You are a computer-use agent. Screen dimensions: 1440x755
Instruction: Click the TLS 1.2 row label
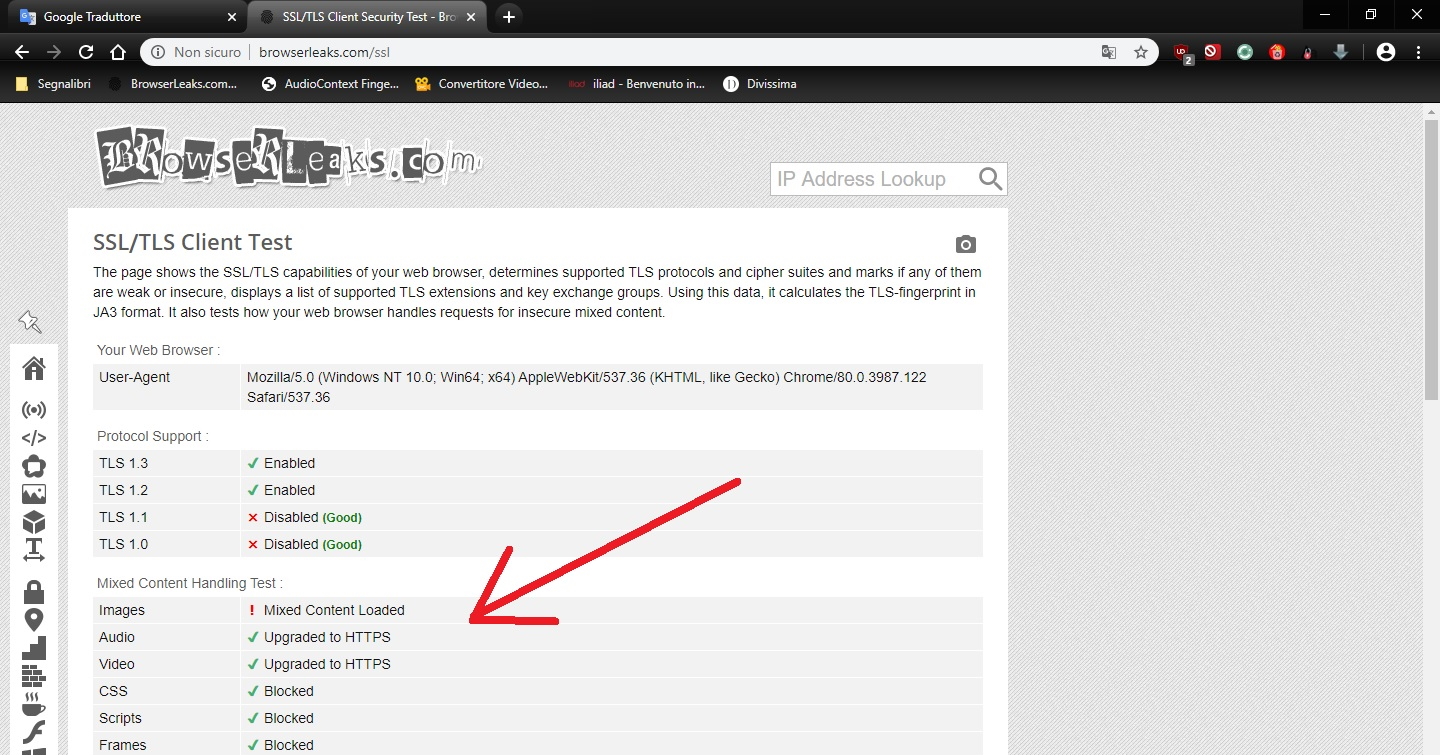tap(124, 490)
